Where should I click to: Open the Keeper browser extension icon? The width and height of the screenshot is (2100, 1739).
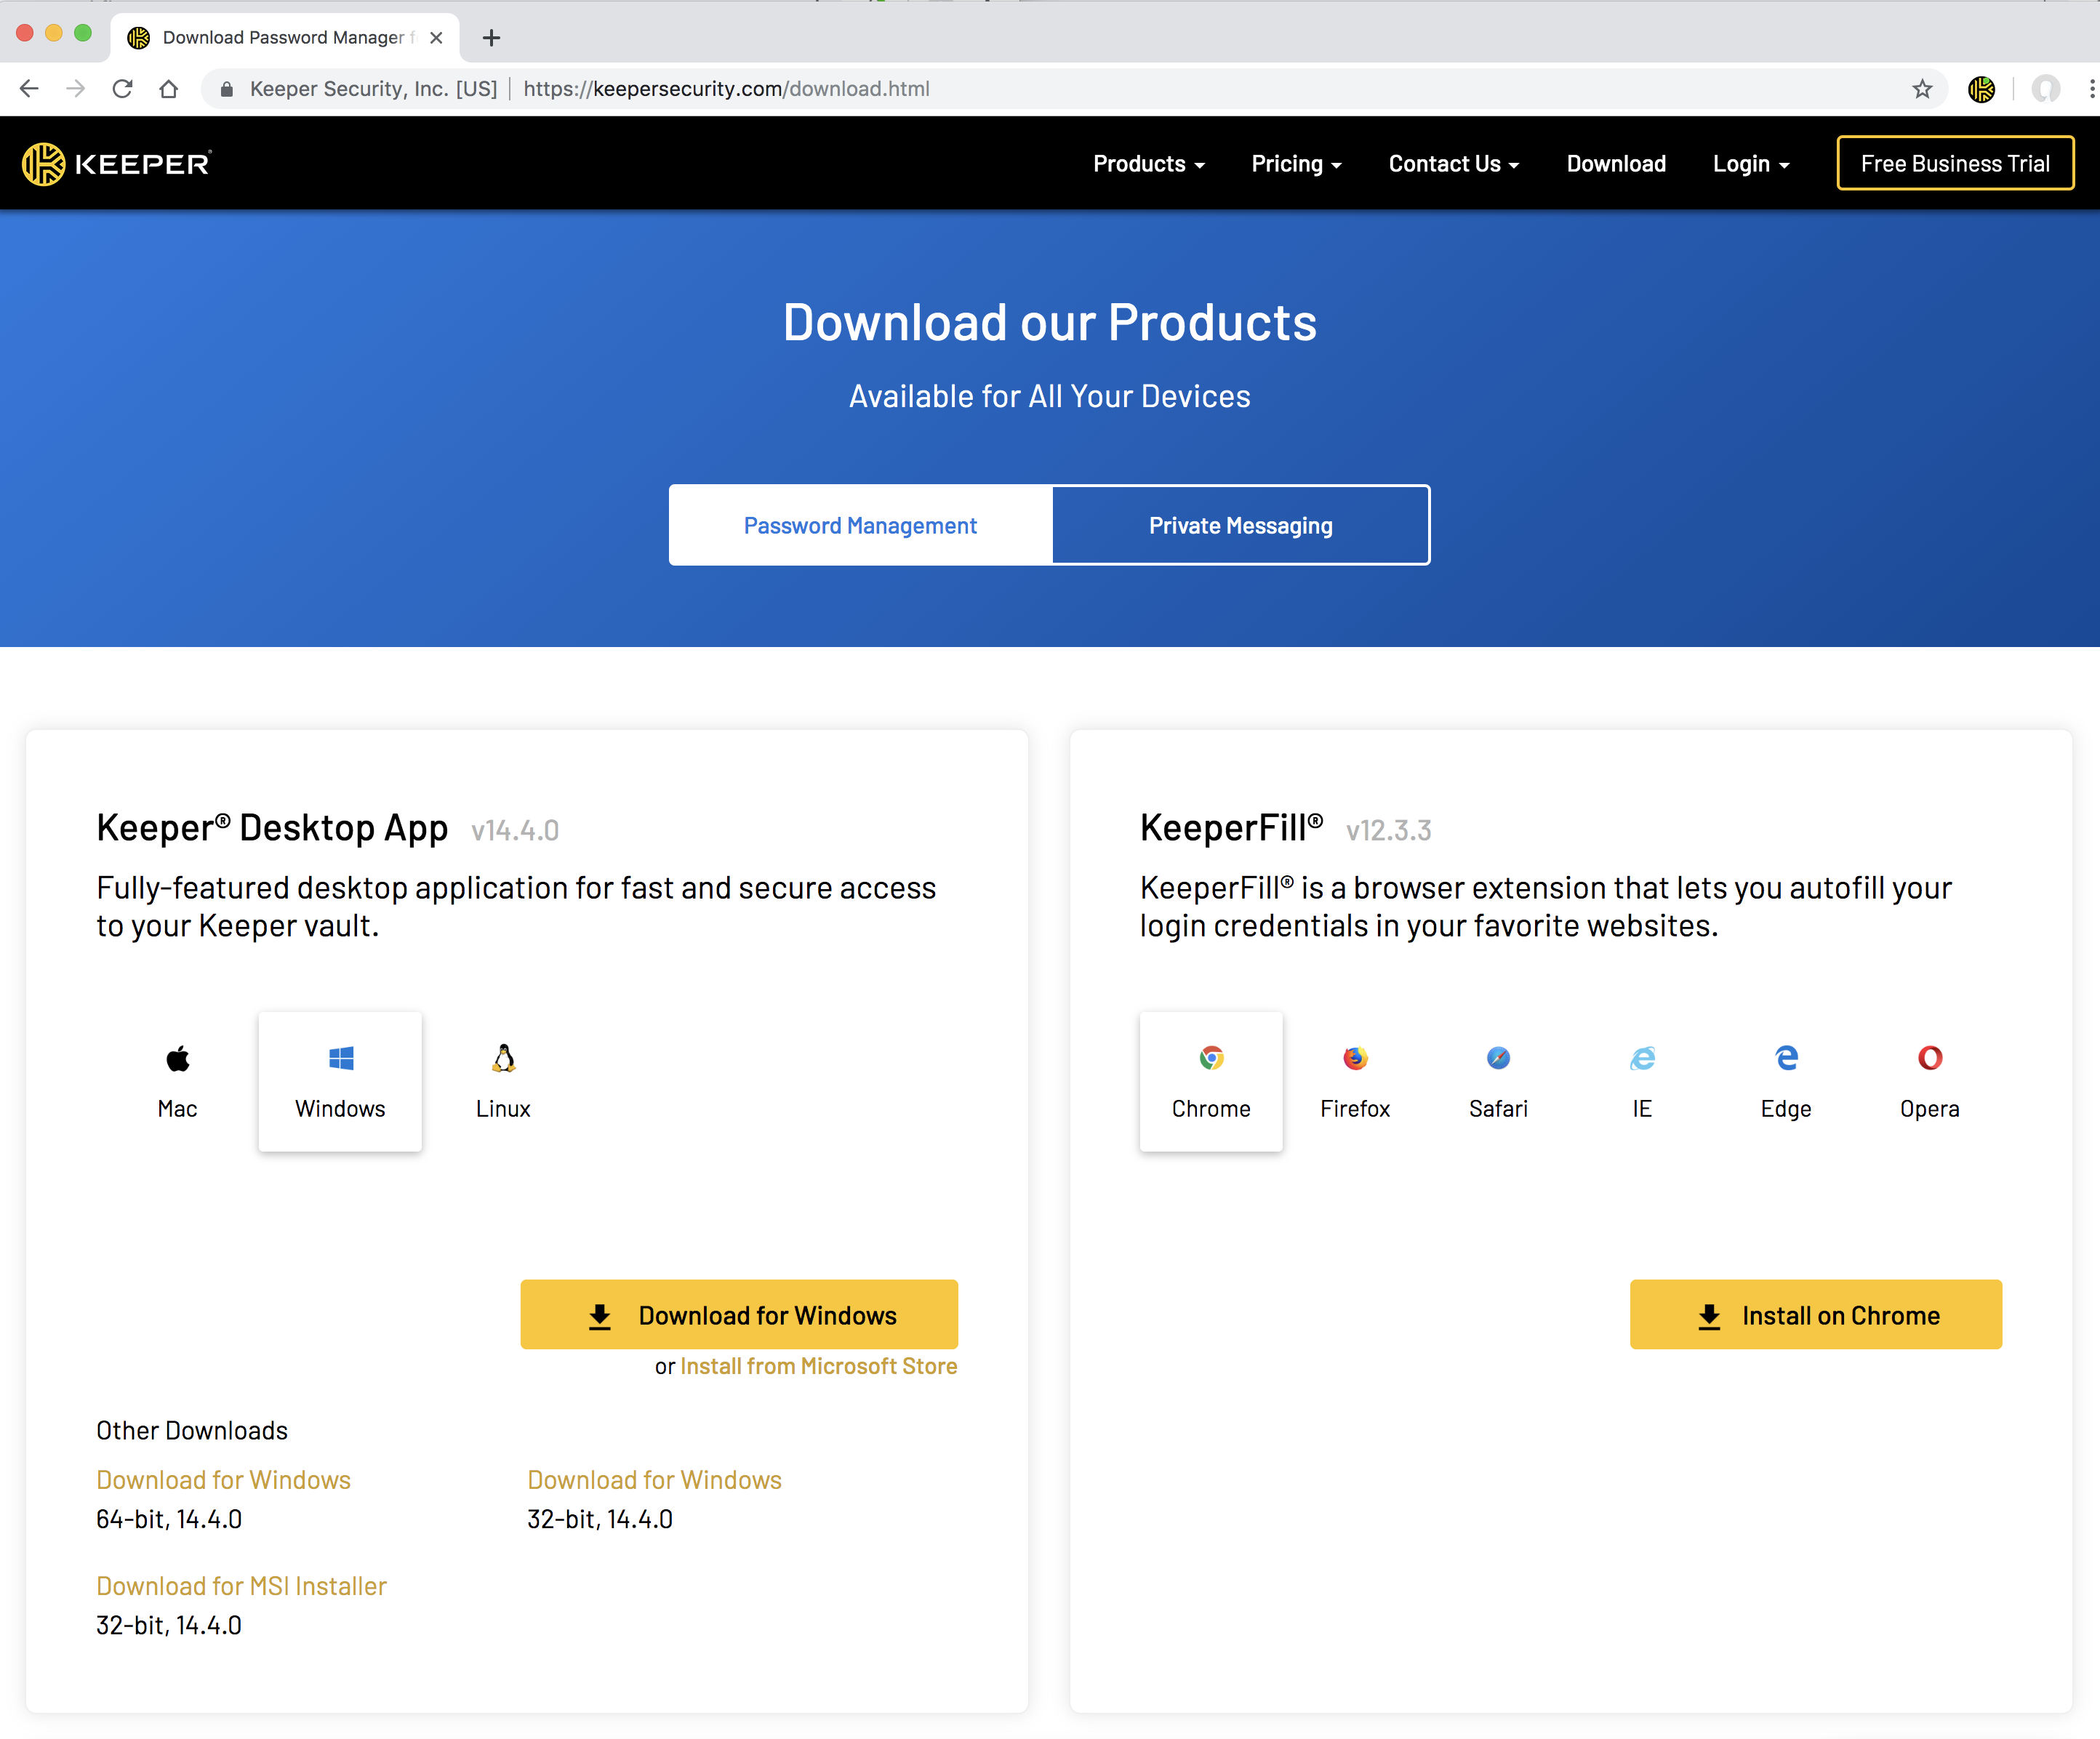tap(1981, 89)
